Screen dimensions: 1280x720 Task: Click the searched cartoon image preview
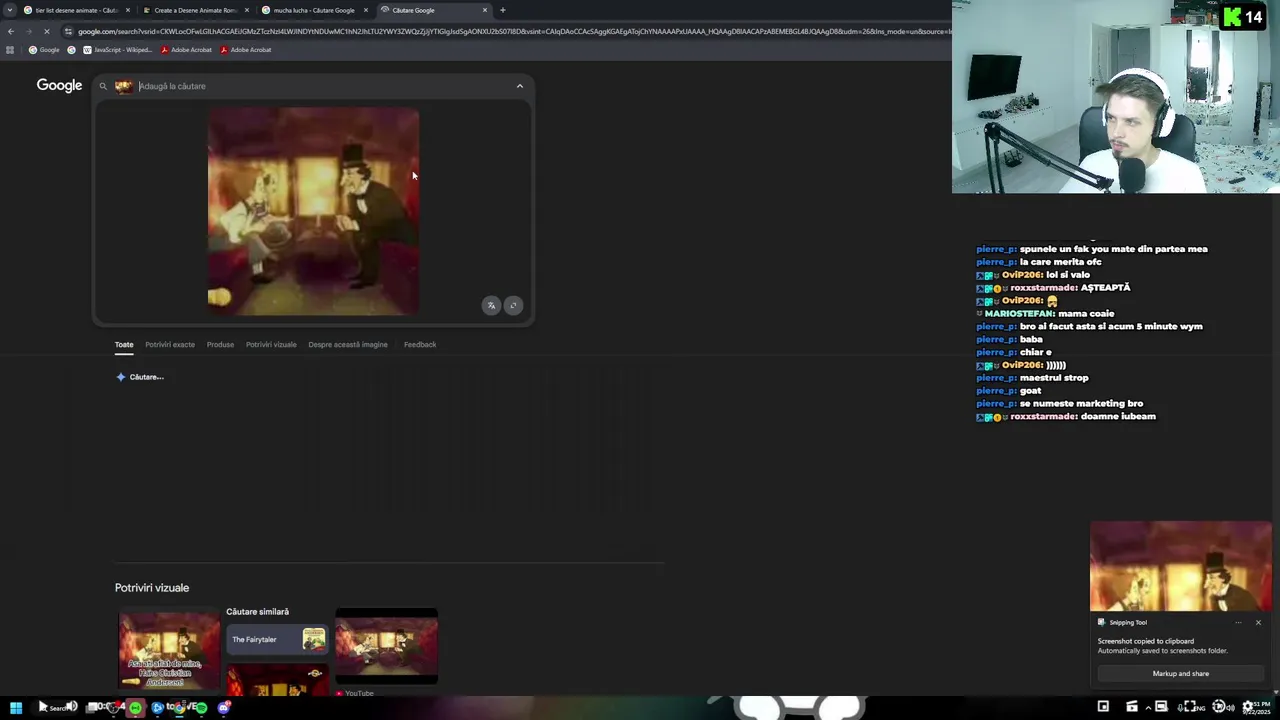click(x=313, y=211)
